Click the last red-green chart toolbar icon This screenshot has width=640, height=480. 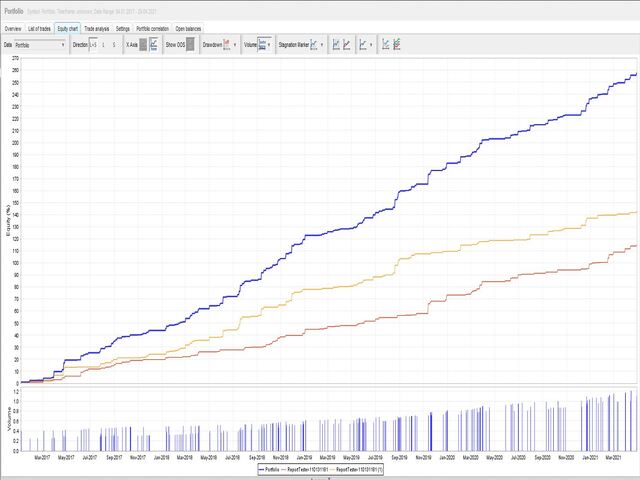pos(397,44)
